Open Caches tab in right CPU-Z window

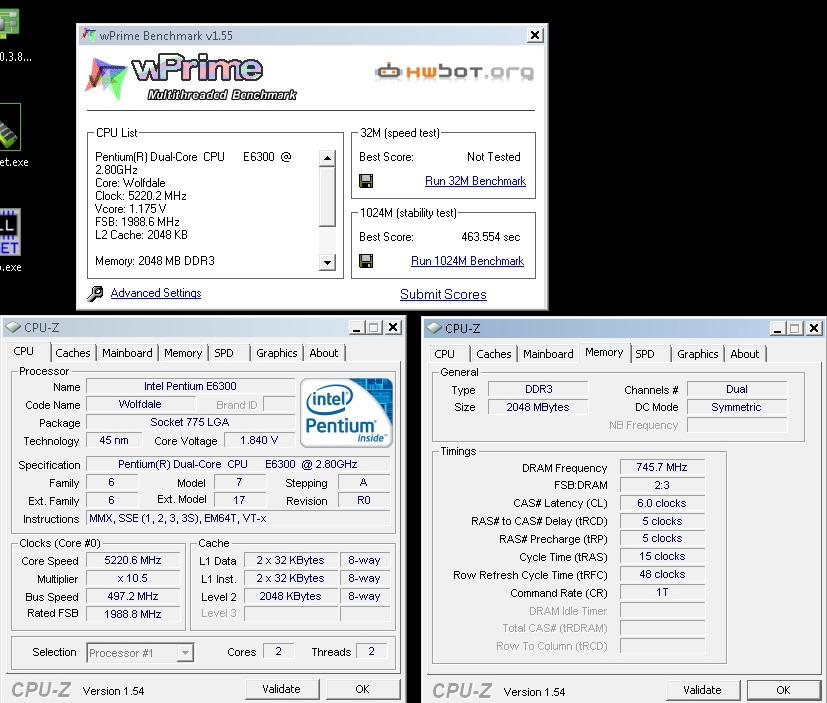pos(494,354)
